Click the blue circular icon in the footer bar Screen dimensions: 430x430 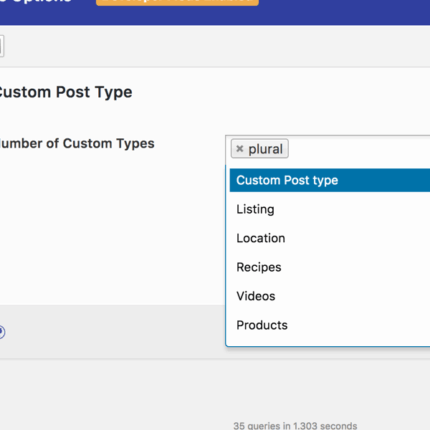click(2, 332)
